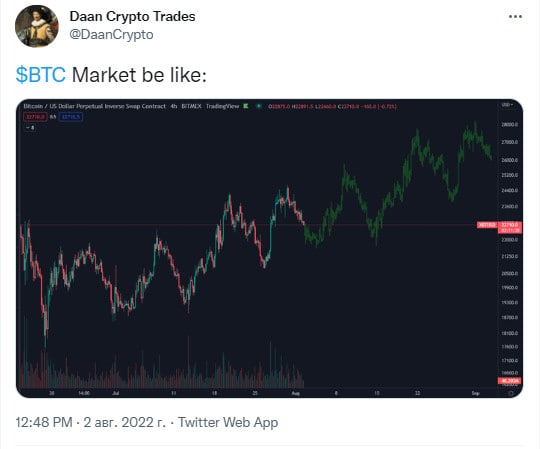Click the Aug marker on time axis

pos(295,393)
